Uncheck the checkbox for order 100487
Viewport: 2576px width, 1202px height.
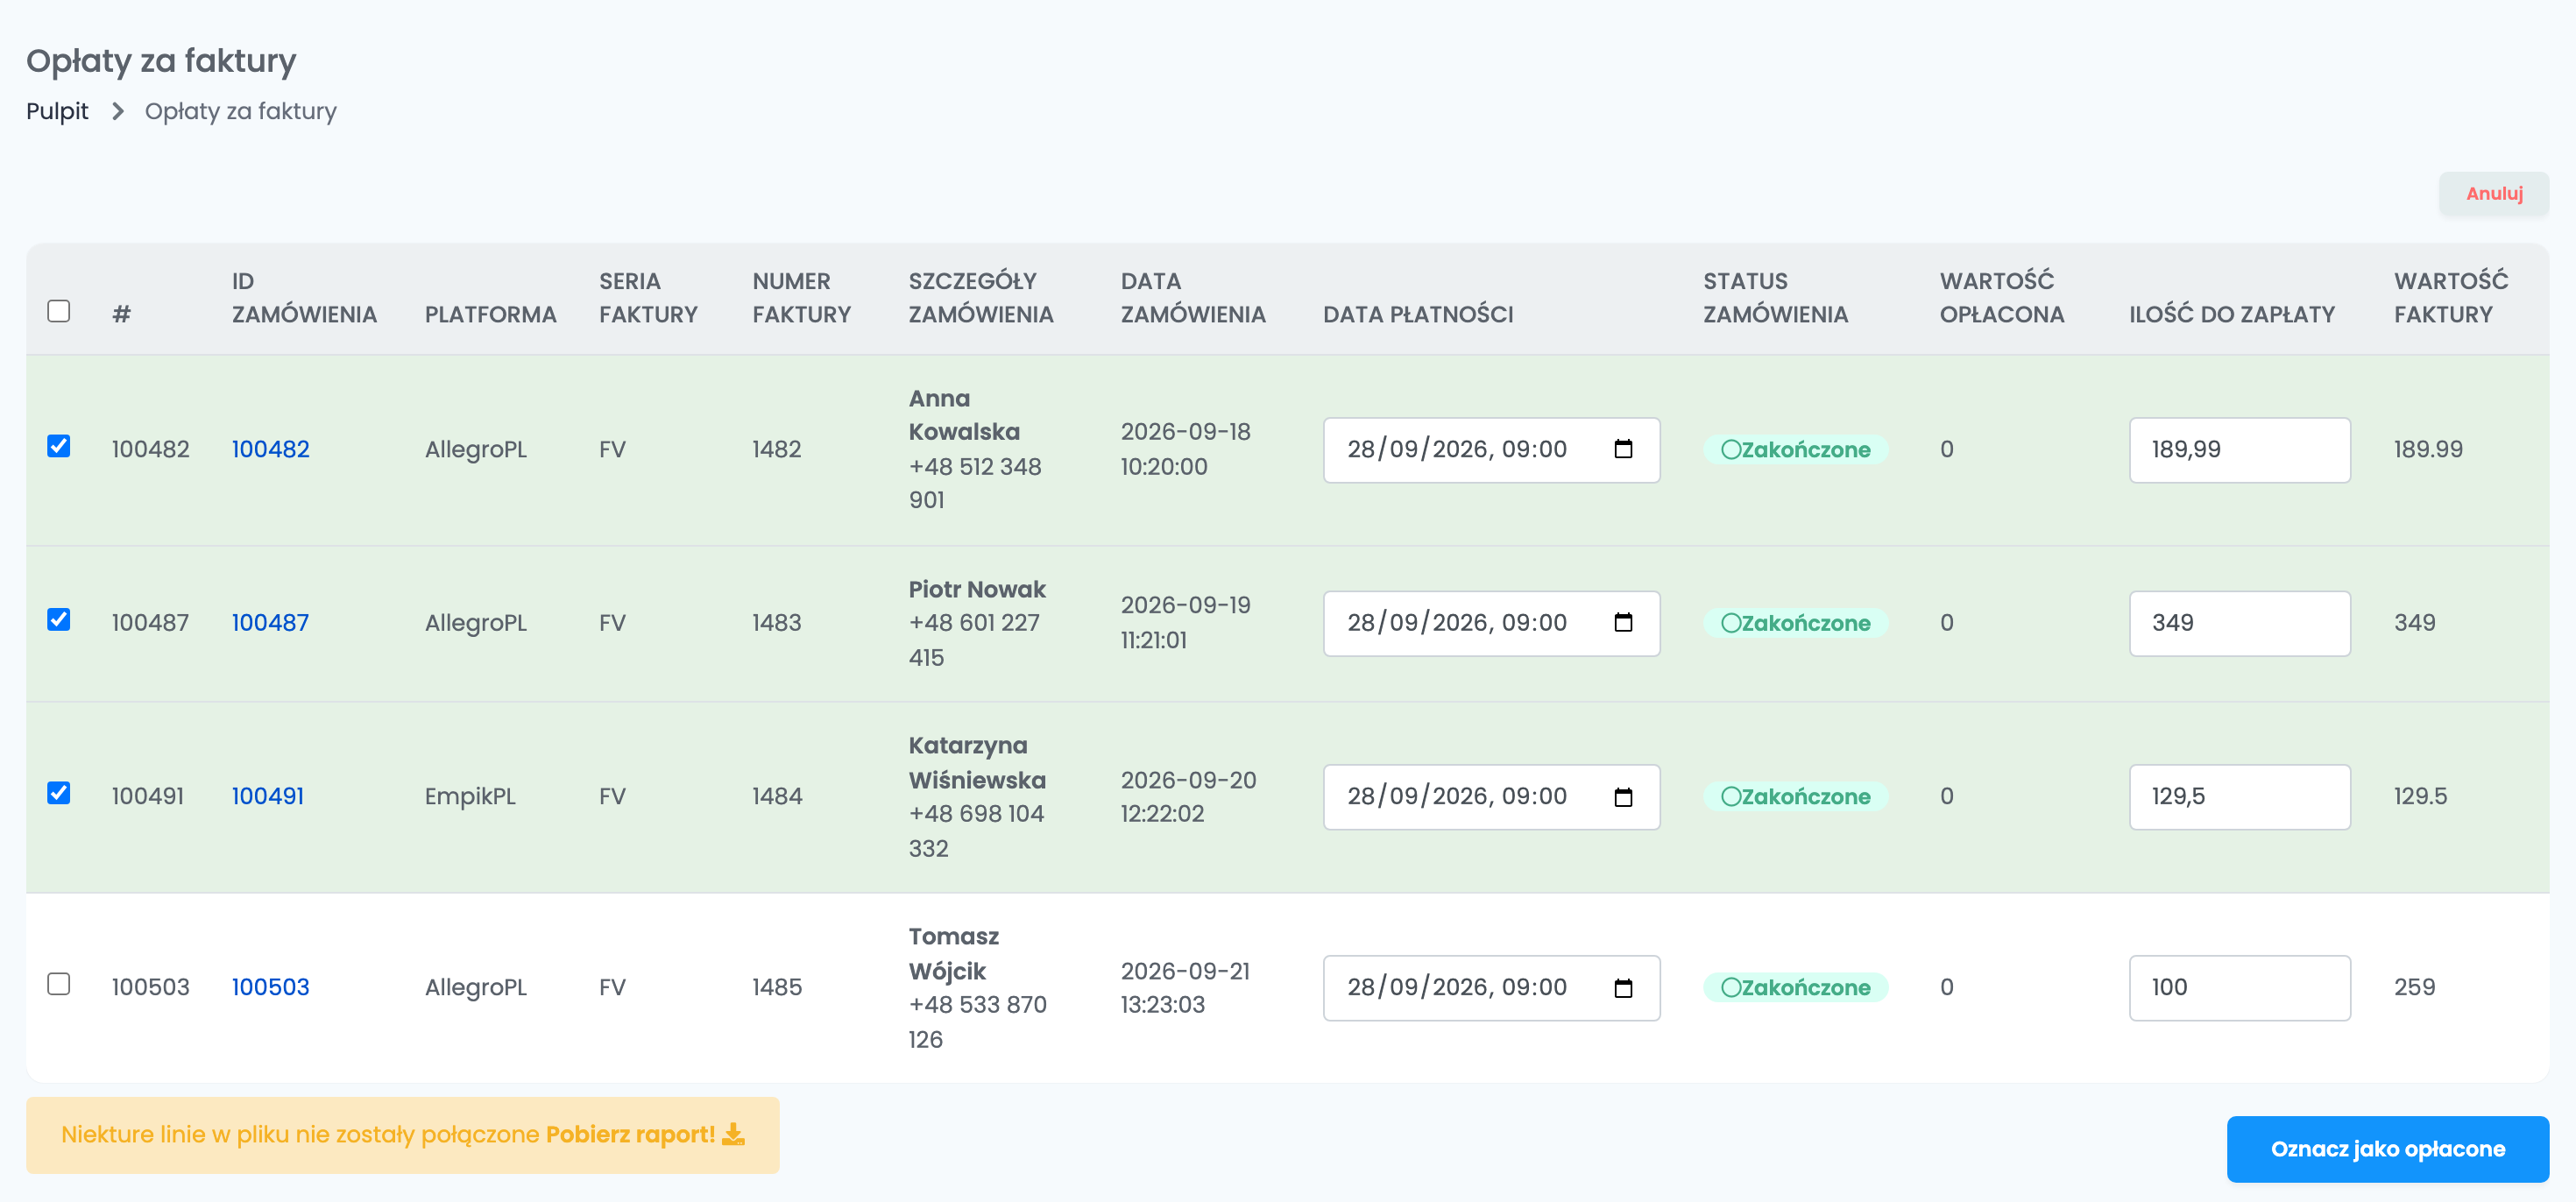point(59,619)
